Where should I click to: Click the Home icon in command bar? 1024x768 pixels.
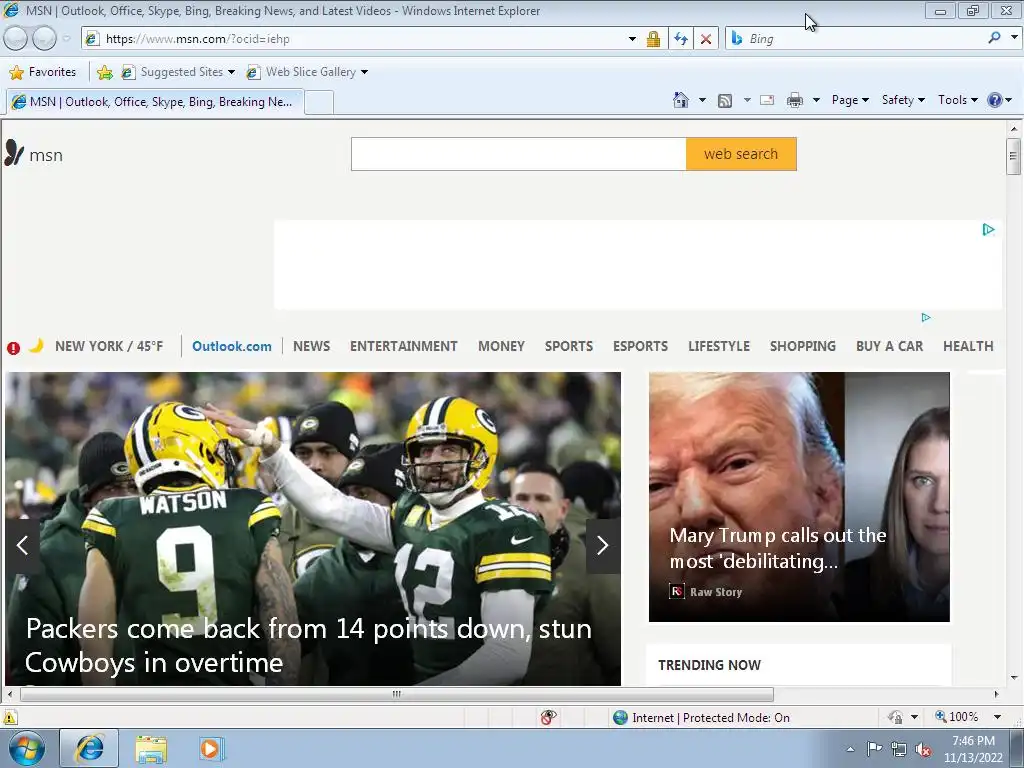tap(680, 100)
